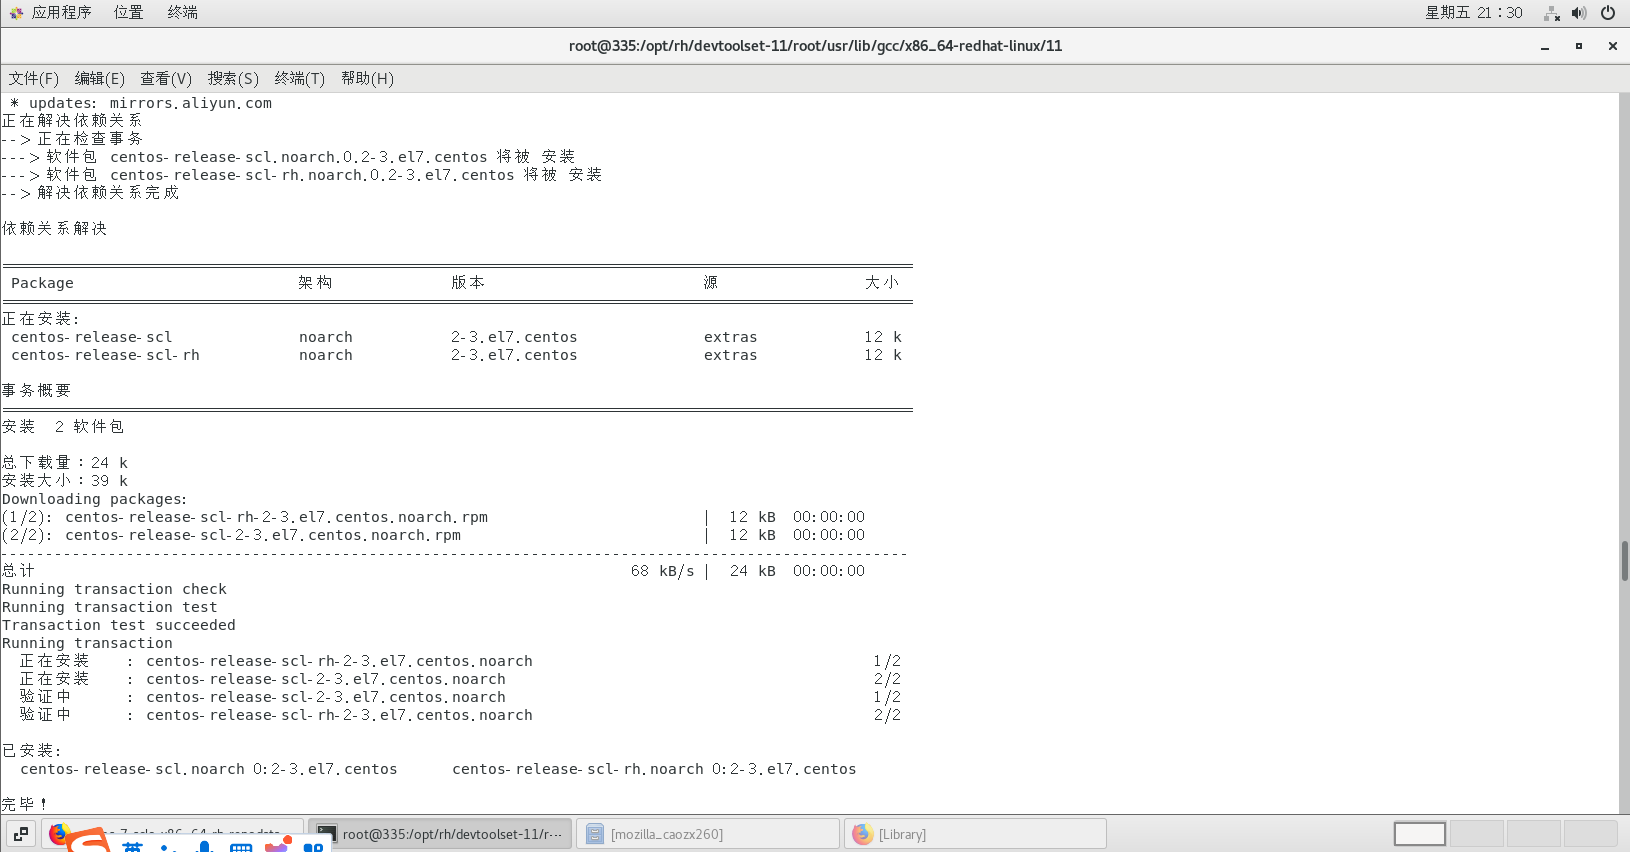
Task: Click the '(2/2): centos-release-scl' download line
Action: tap(231, 535)
